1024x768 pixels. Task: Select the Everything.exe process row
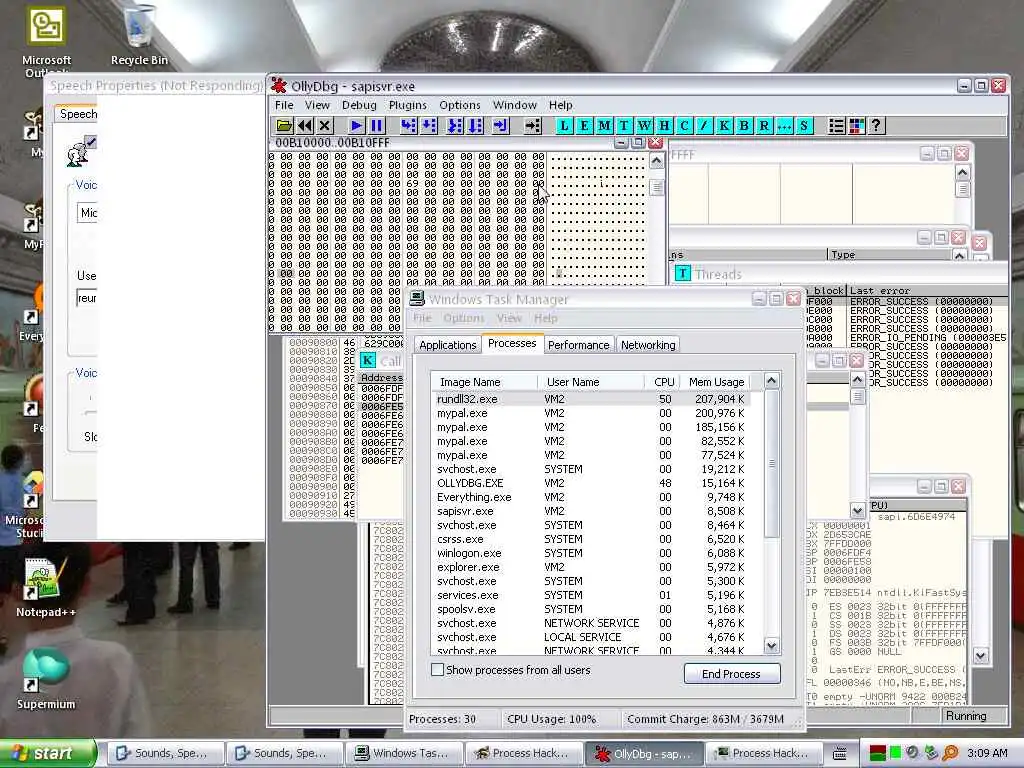click(x=591, y=497)
